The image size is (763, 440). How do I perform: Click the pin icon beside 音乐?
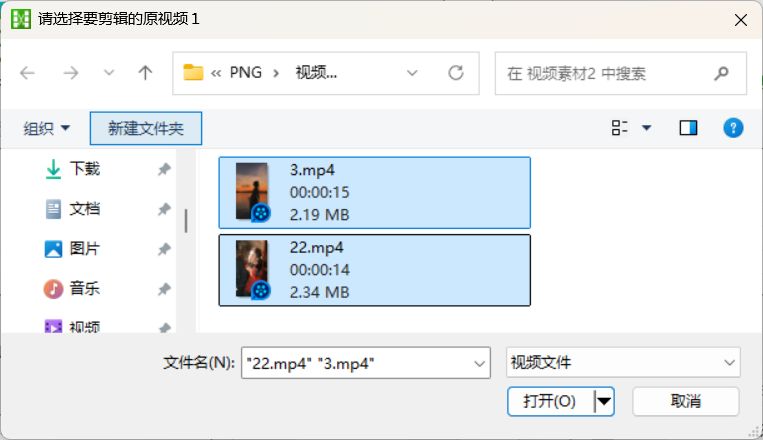164,289
